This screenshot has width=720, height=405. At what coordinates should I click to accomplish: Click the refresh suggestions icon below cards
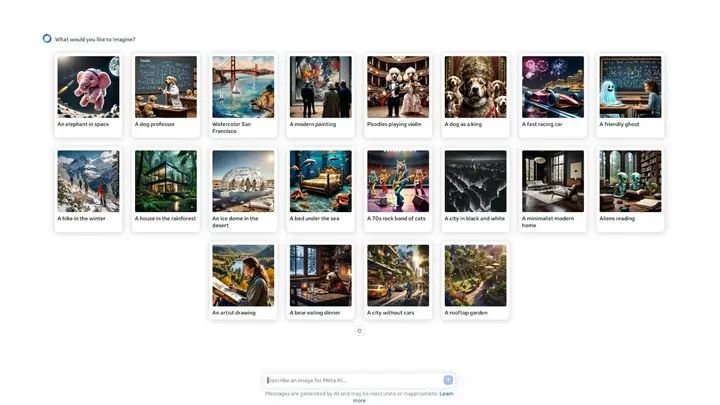point(359,331)
